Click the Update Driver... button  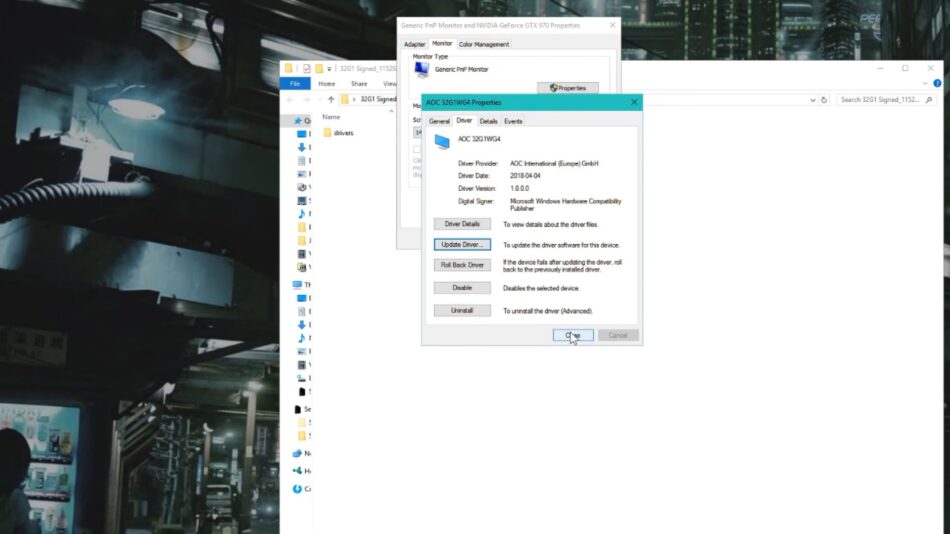462,245
